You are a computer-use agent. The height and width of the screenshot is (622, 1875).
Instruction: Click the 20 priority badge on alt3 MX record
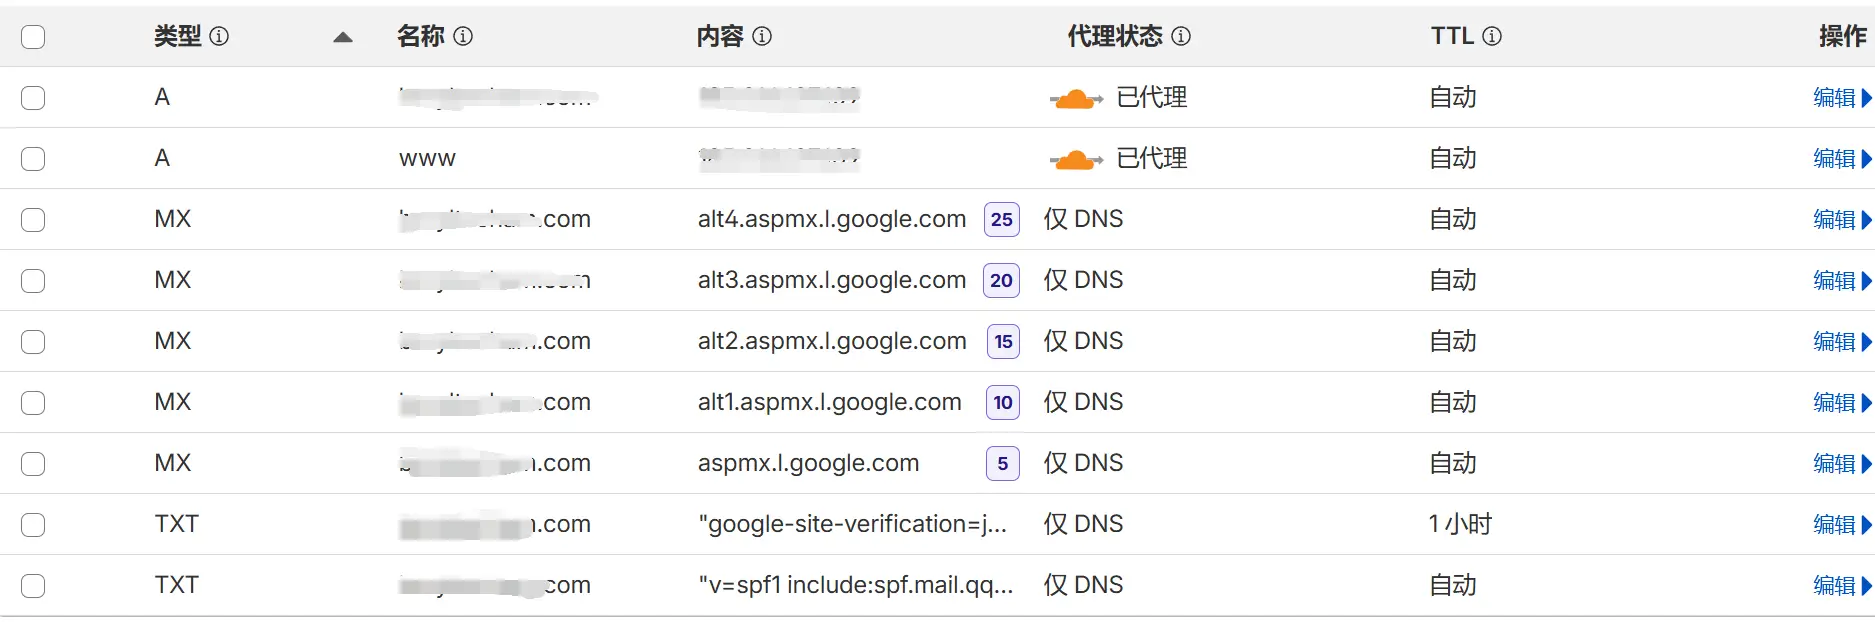(x=1001, y=280)
